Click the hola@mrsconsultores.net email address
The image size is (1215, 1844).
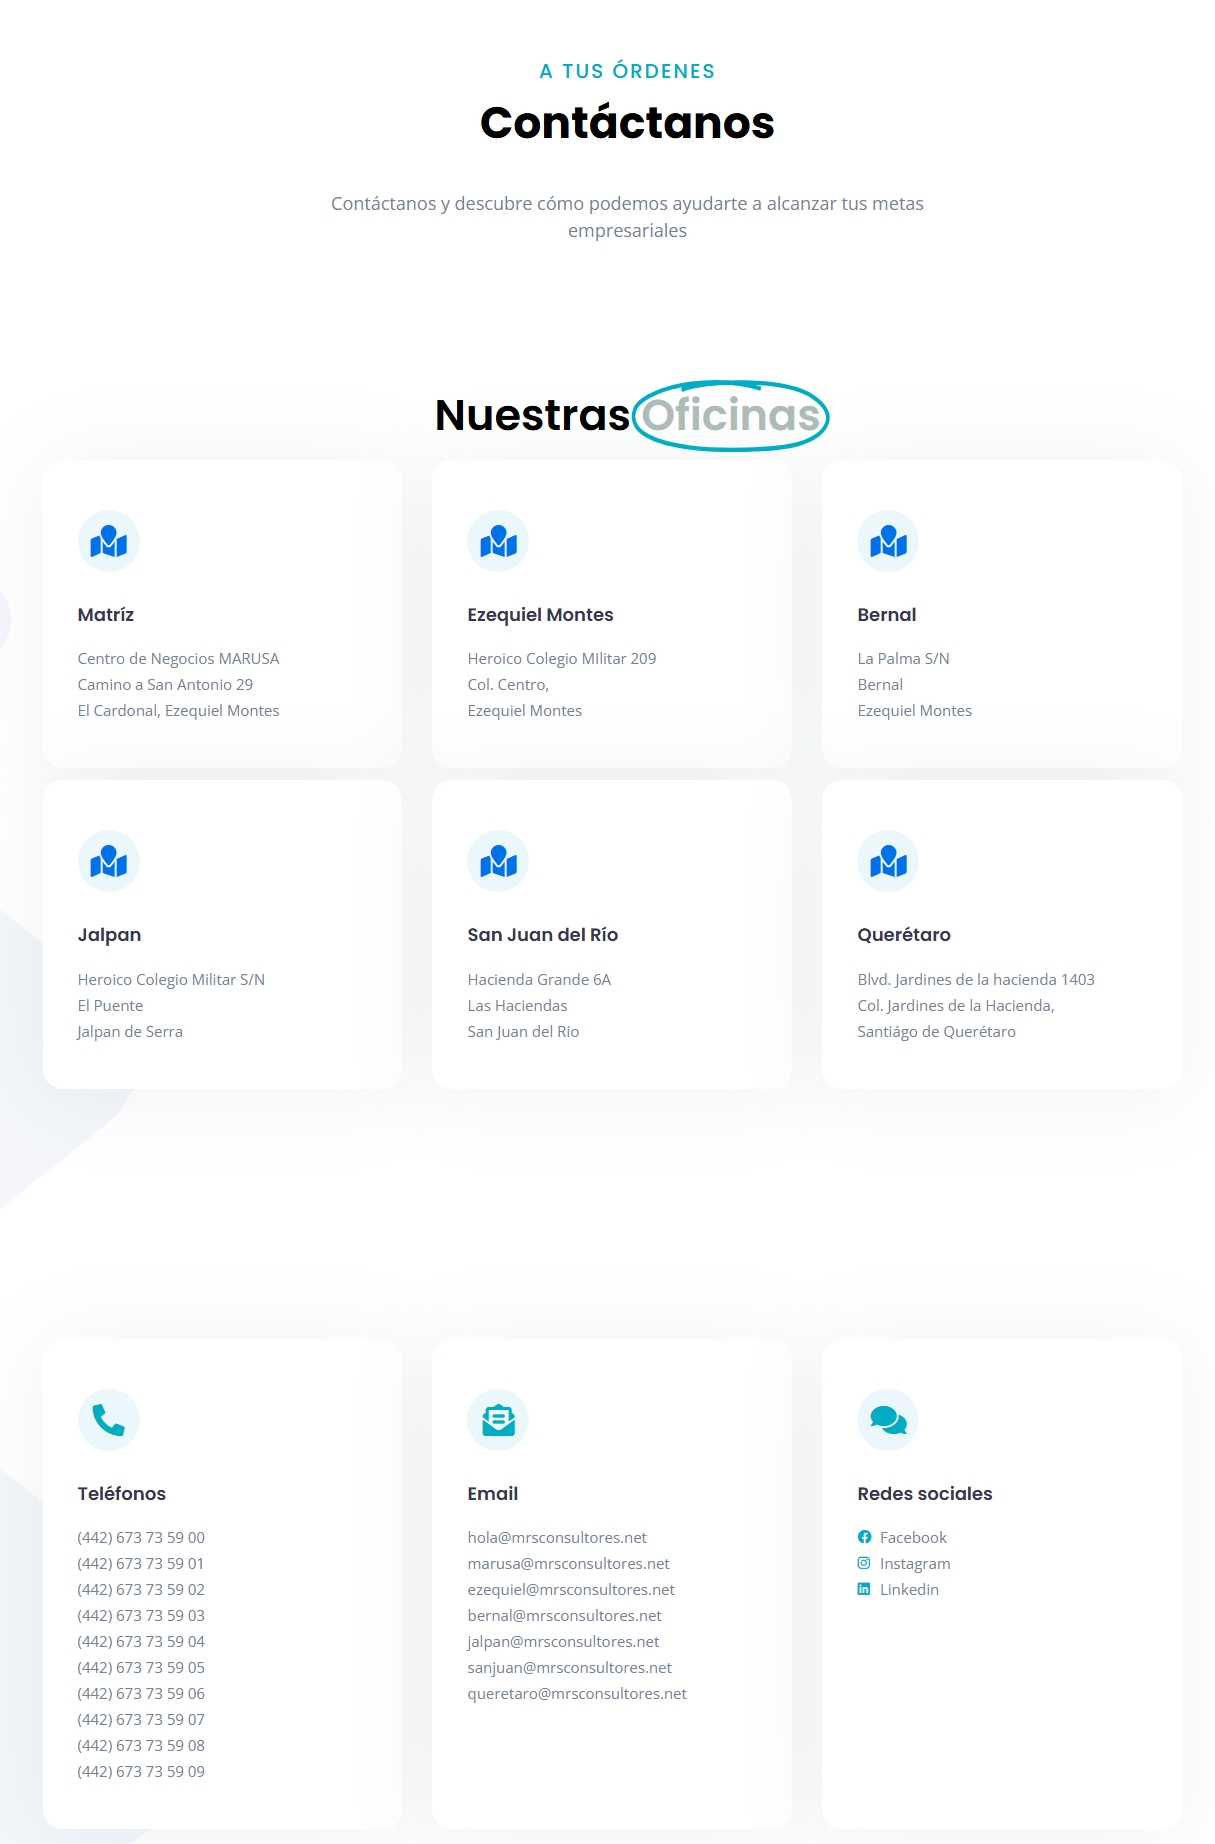(557, 1537)
